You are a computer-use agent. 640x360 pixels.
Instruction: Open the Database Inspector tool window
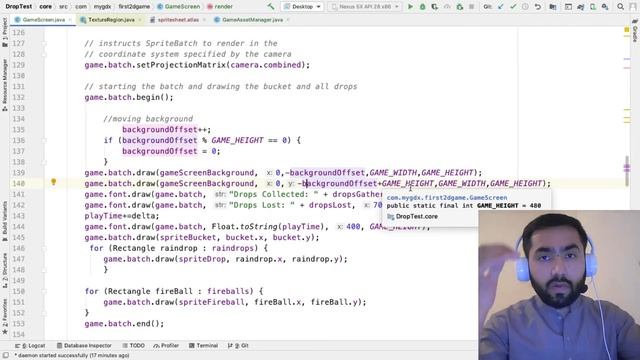click(x=84, y=346)
